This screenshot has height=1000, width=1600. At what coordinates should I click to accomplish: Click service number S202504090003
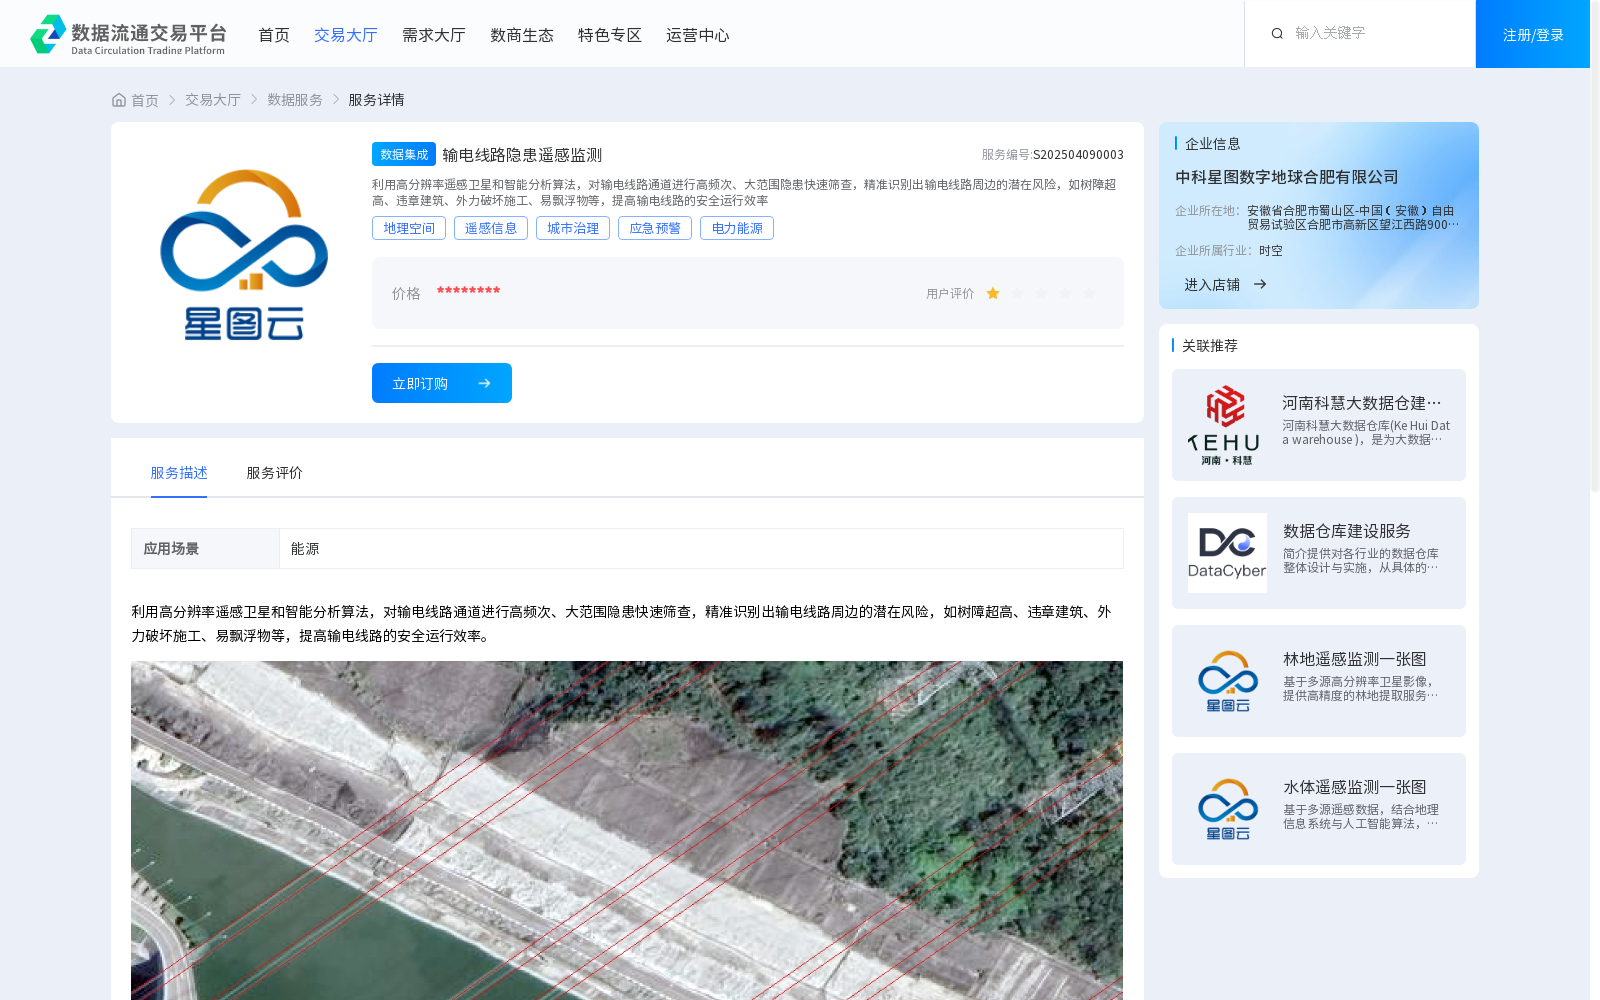[1078, 154]
